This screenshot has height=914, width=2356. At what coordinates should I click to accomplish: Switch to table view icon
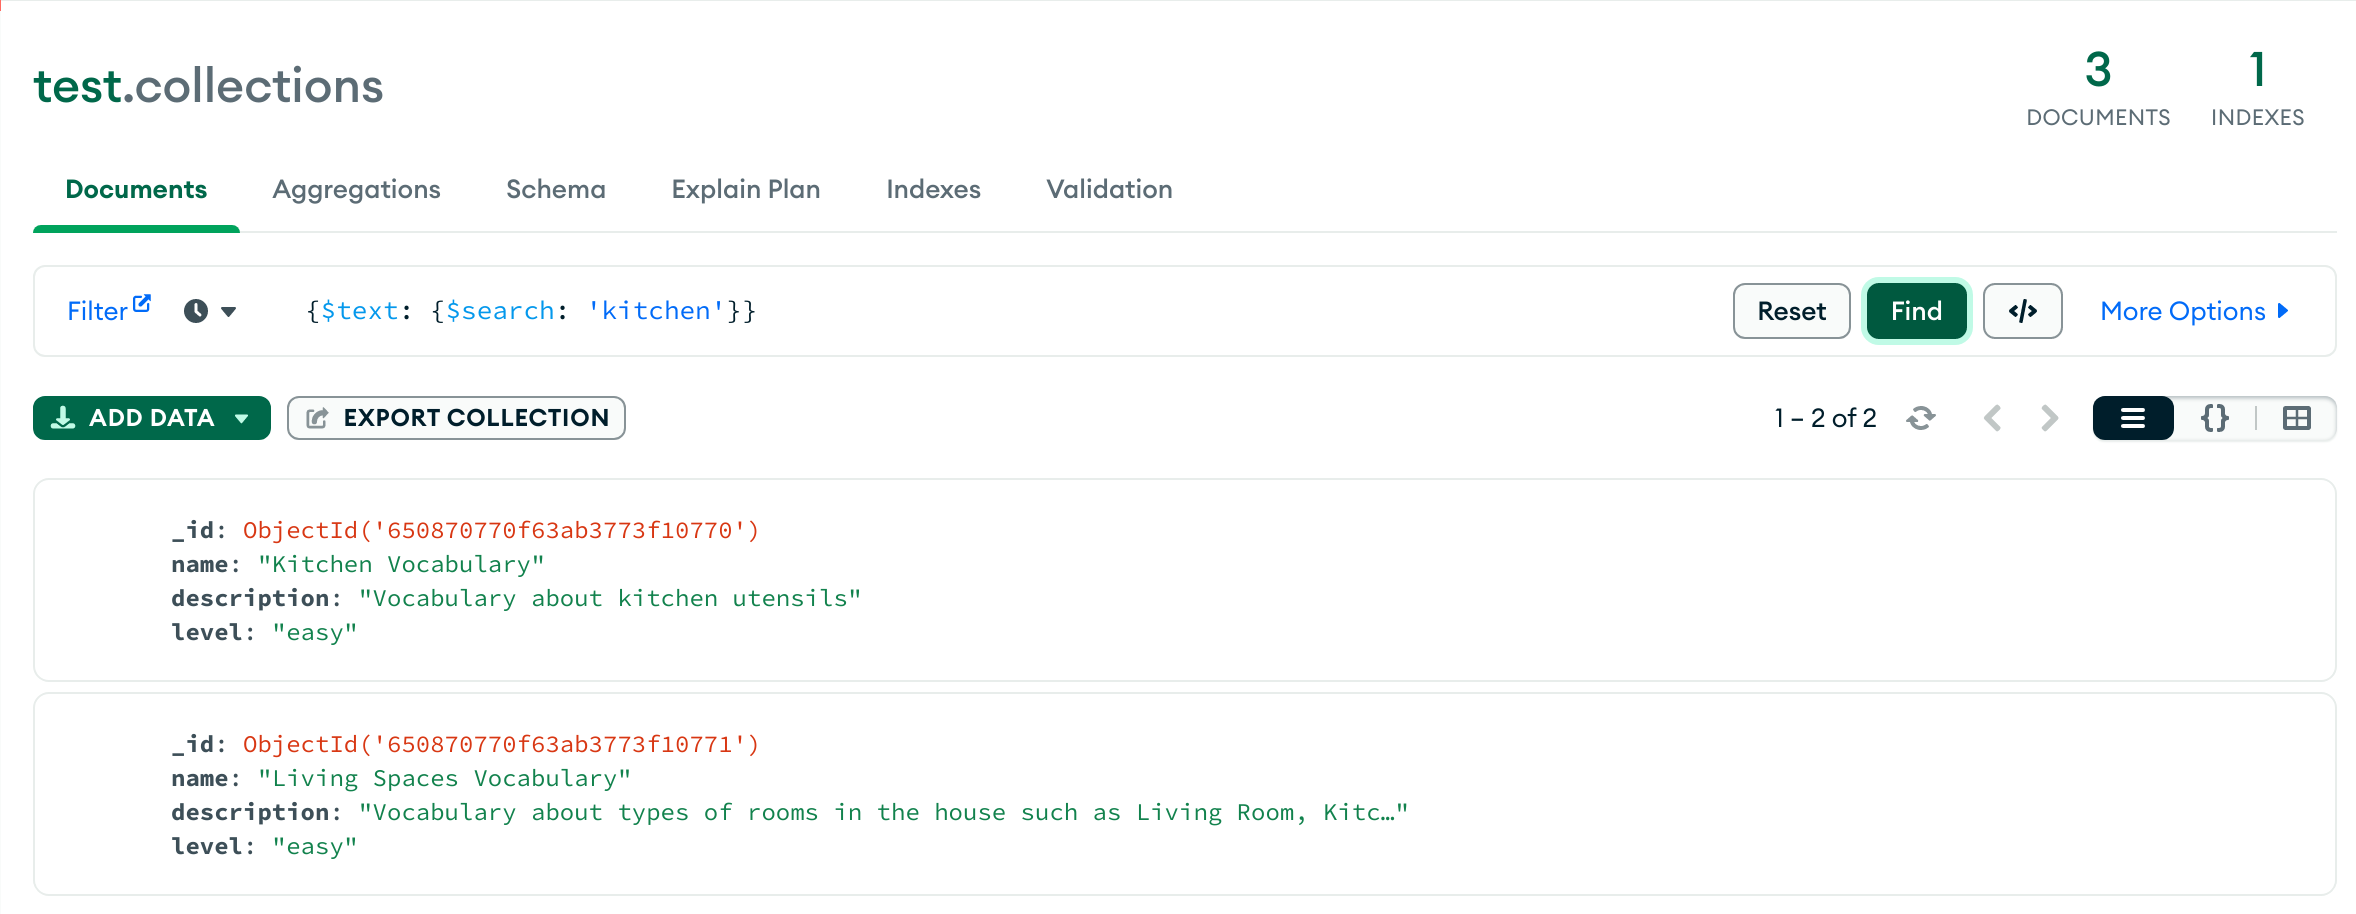tap(2295, 418)
